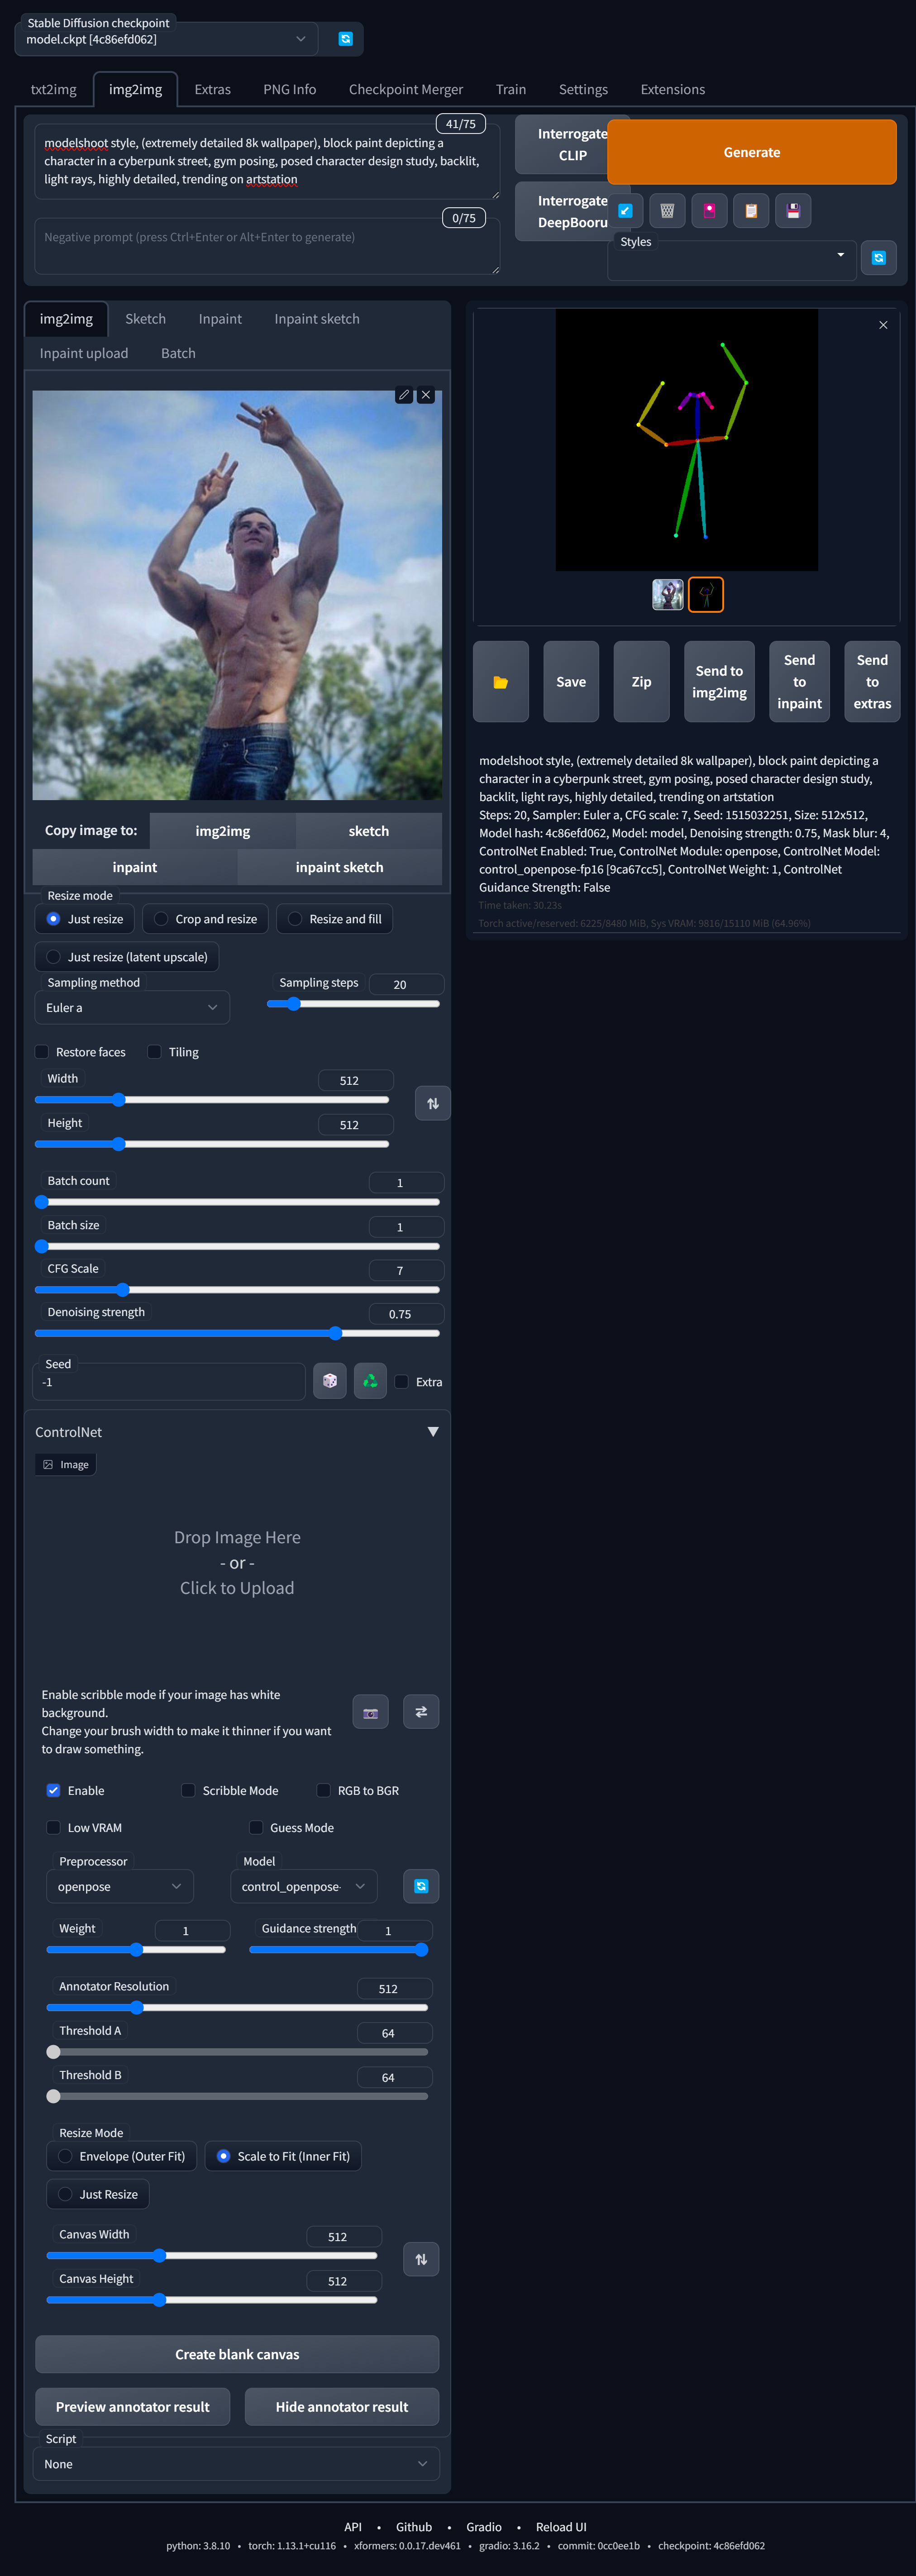Open the Stable Diffusion checkpoint dropdown
The width and height of the screenshot is (916, 2576).
[x=166, y=39]
